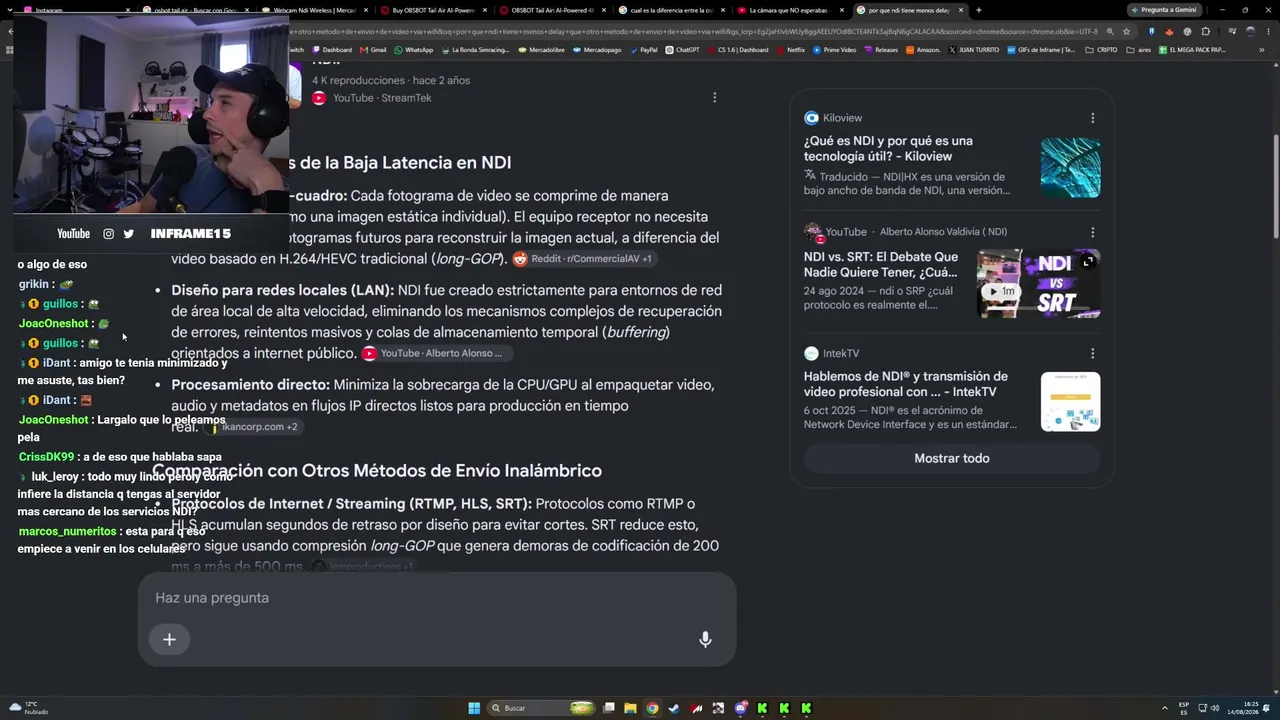The width and height of the screenshot is (1280, 720).
Task: Open the zoom magnifier in the address bar
Action: coord(1110,31)
